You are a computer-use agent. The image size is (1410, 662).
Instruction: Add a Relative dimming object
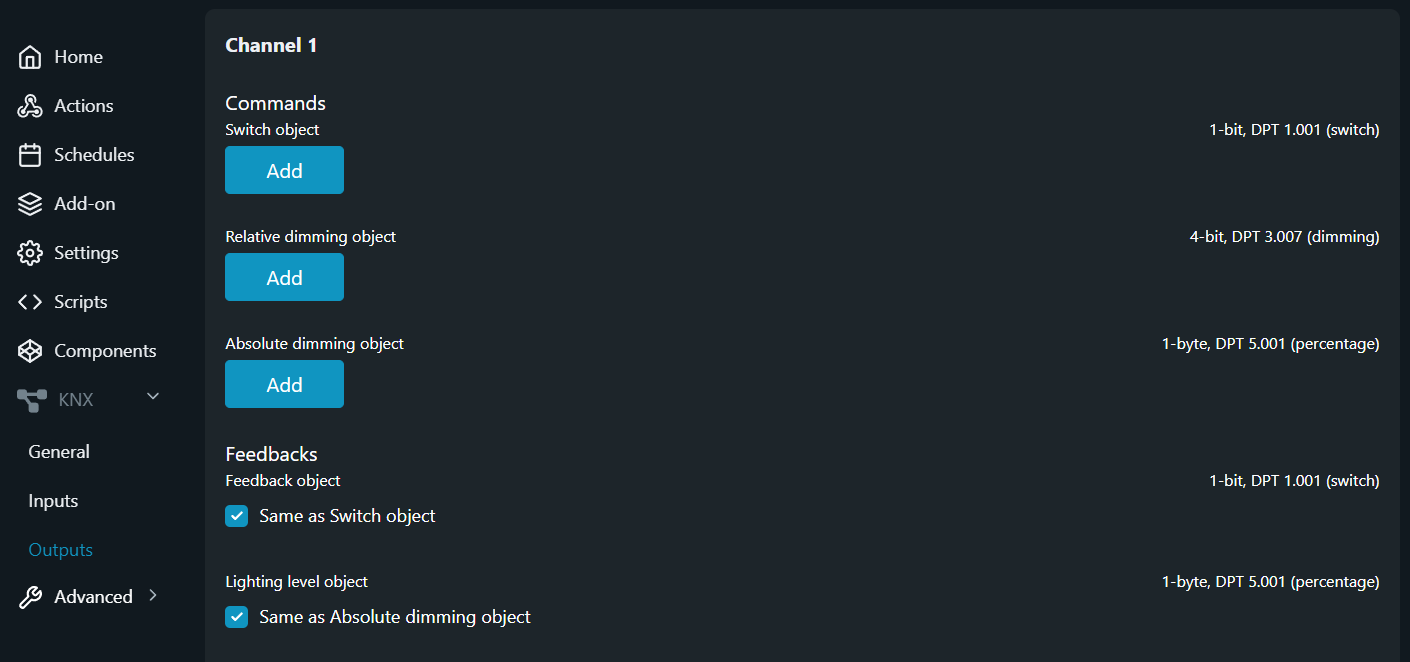284,277
